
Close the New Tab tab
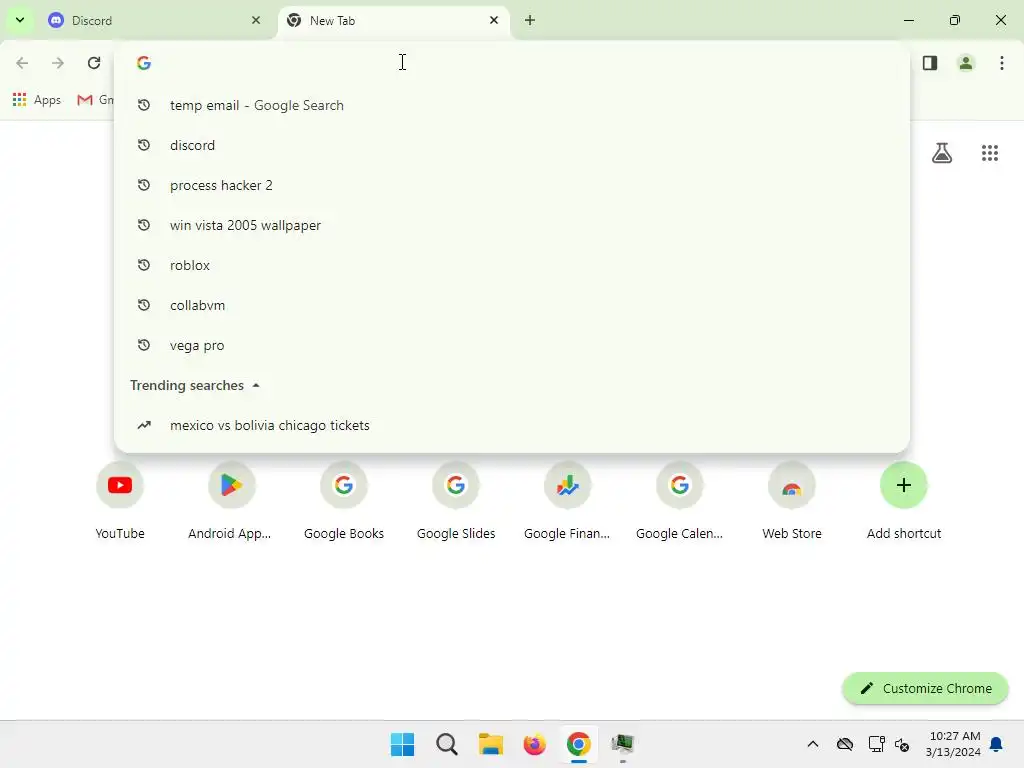pos(494,20)
